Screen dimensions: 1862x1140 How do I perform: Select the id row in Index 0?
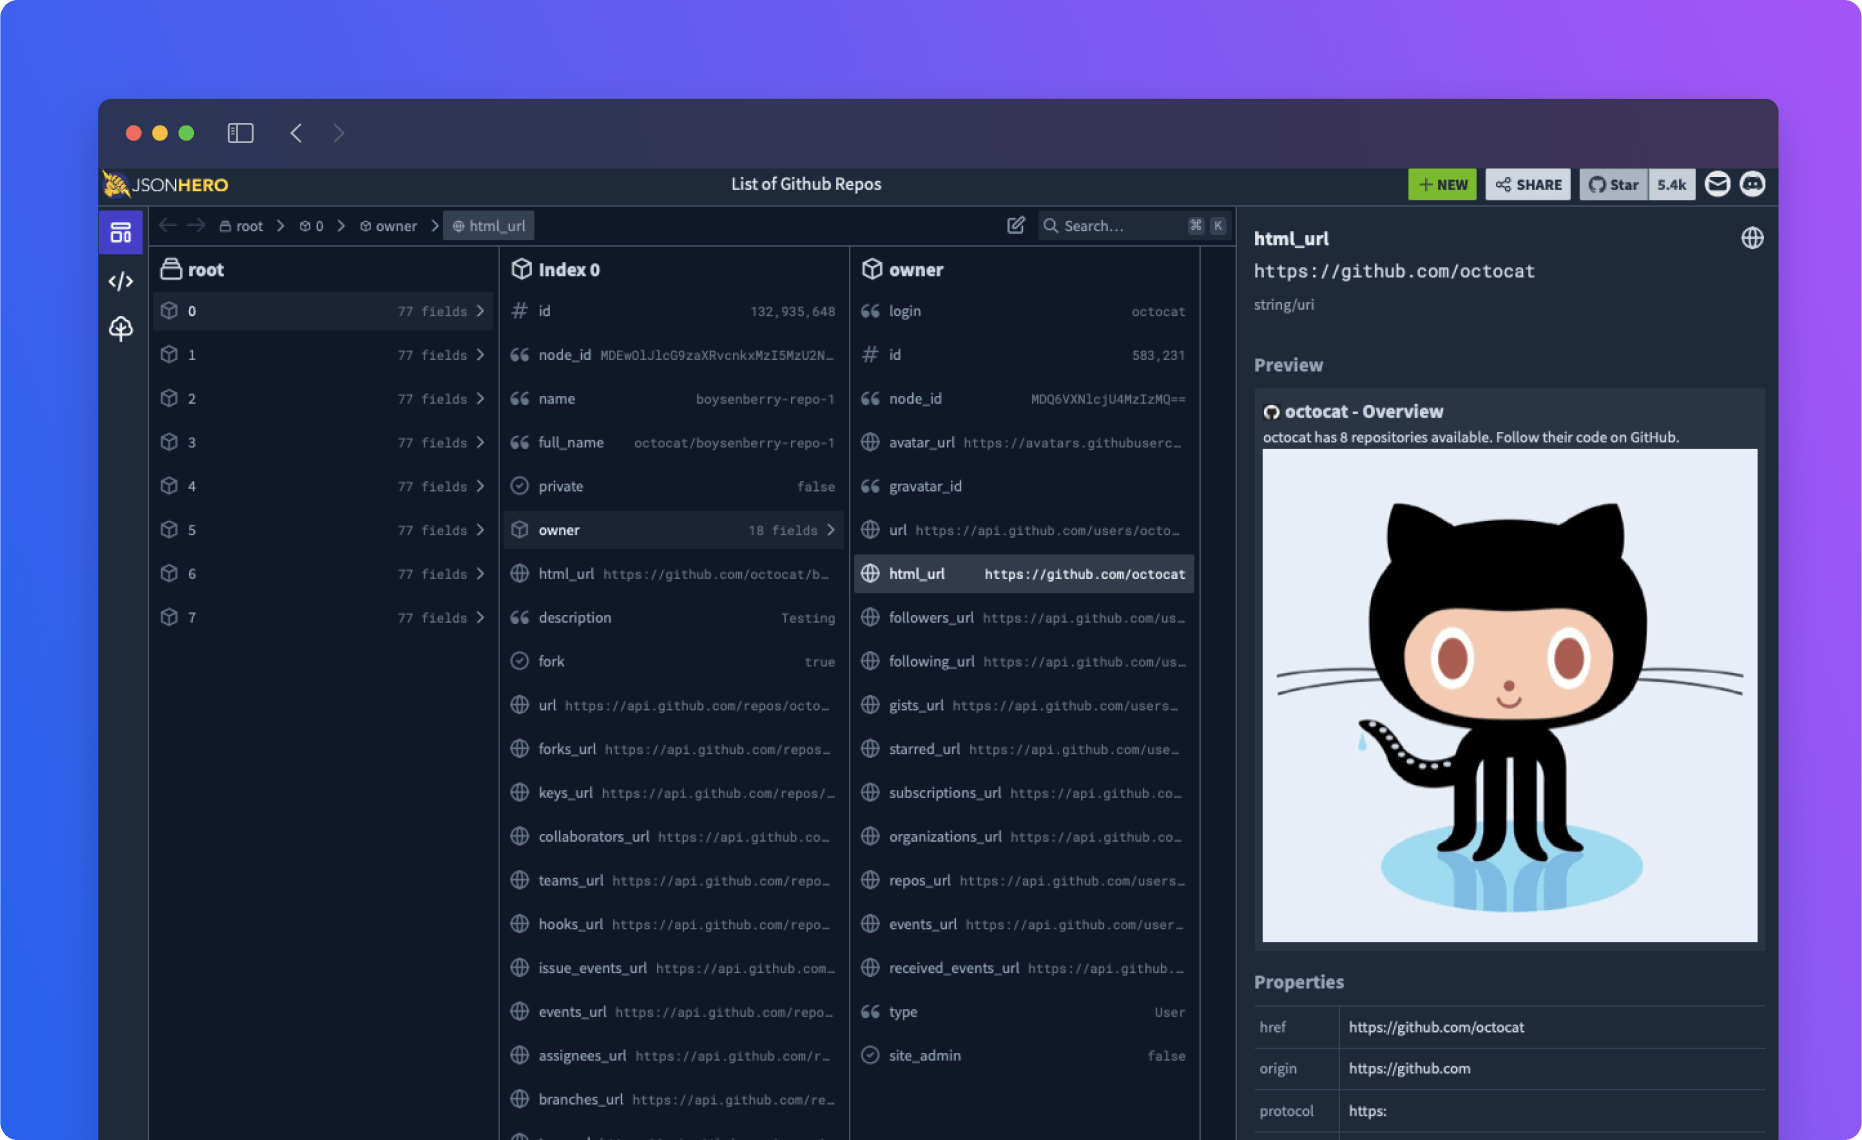673,311
